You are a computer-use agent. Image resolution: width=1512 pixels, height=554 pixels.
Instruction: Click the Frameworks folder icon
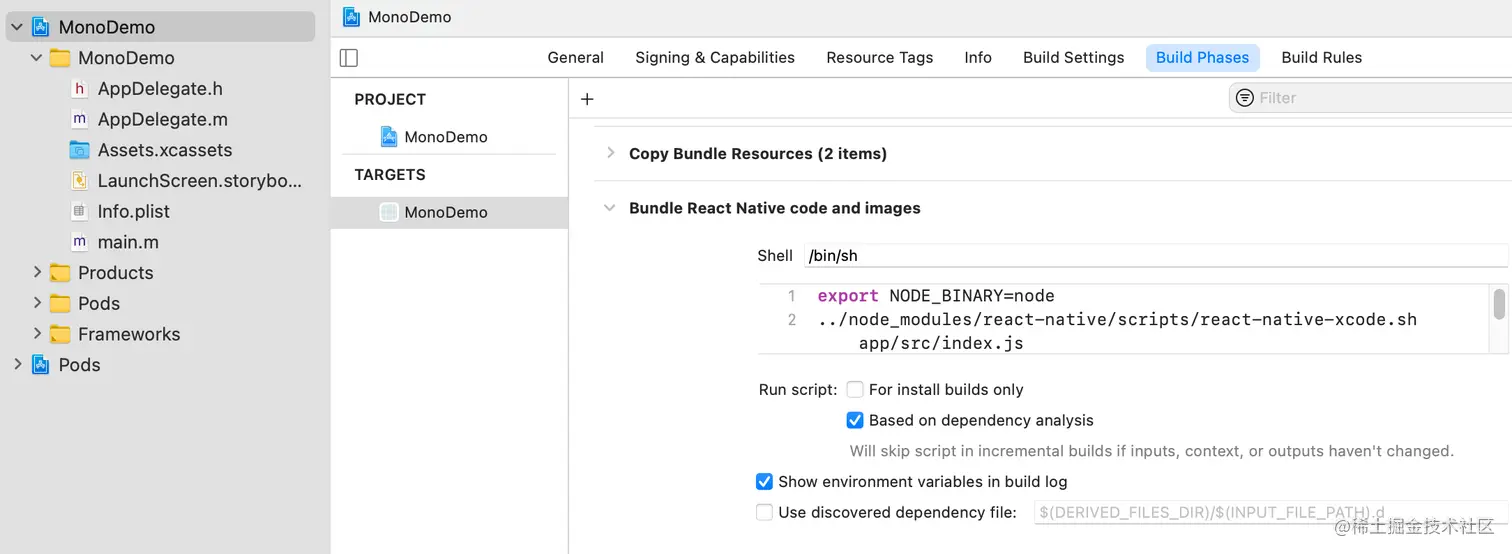(x=60, y=334)
